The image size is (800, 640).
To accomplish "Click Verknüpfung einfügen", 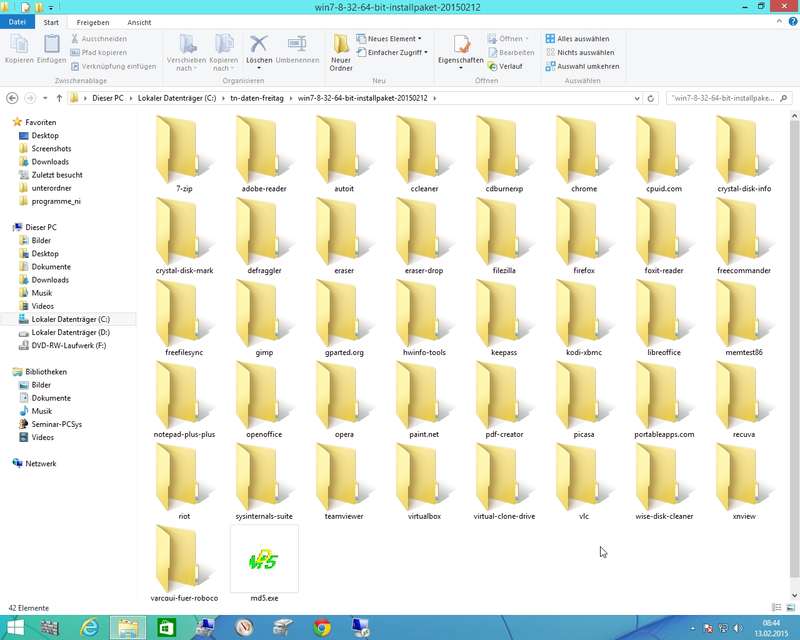I will 113,66.
